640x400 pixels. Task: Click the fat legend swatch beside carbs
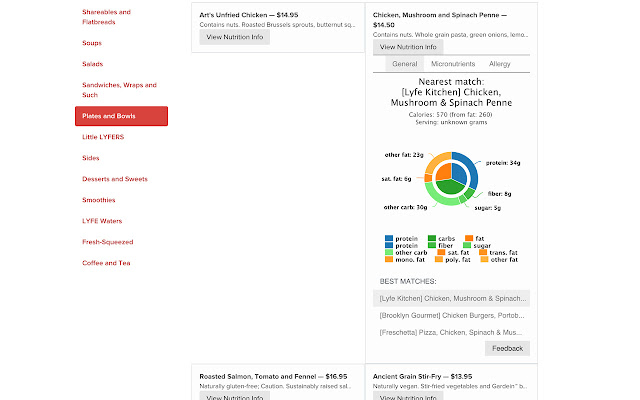coord(469,238)
